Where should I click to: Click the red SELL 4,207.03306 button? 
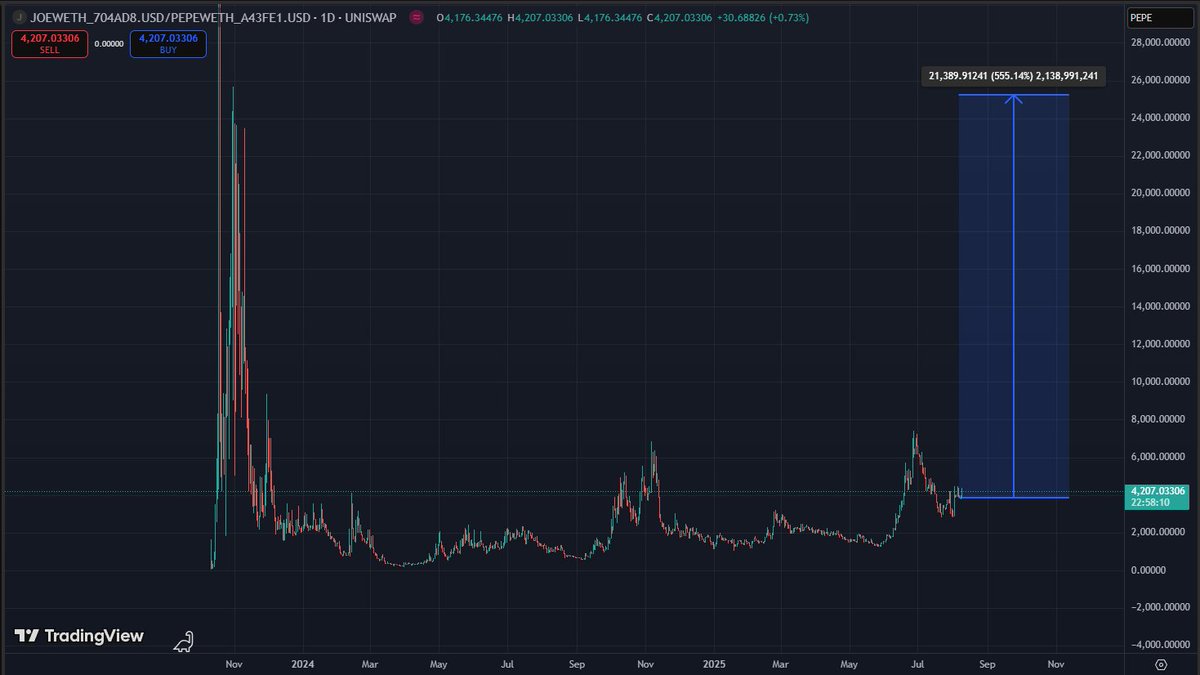coord(49,43)
